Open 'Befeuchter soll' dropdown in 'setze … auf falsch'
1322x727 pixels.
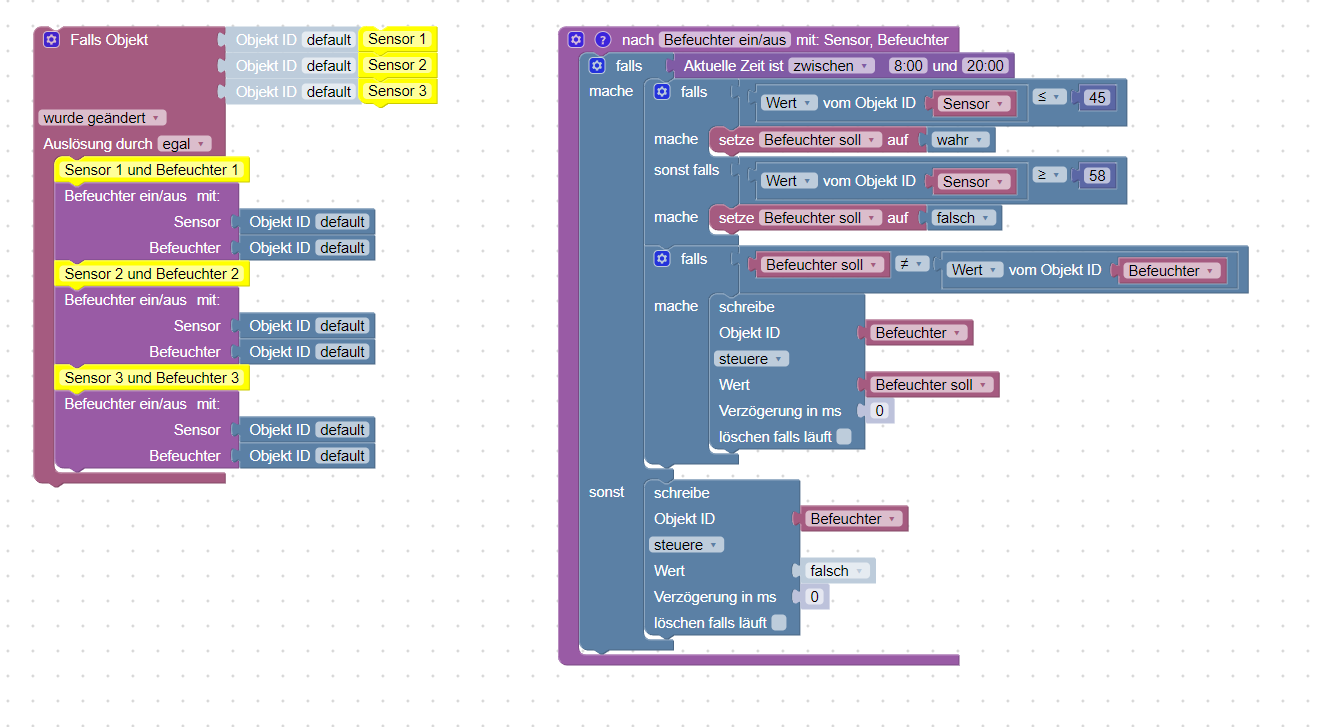[821, 218]
